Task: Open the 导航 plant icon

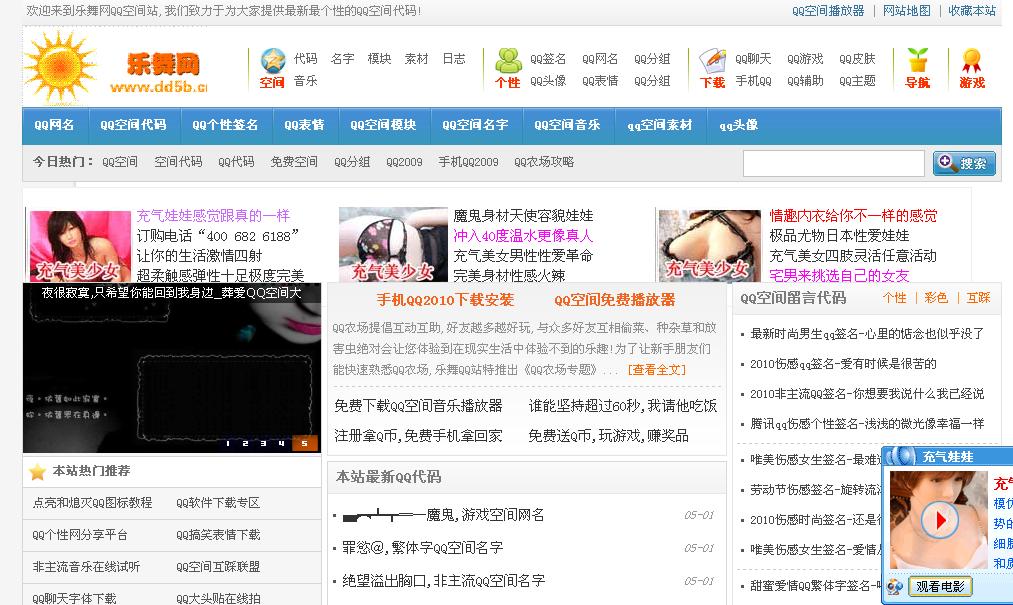Action: 917,61
